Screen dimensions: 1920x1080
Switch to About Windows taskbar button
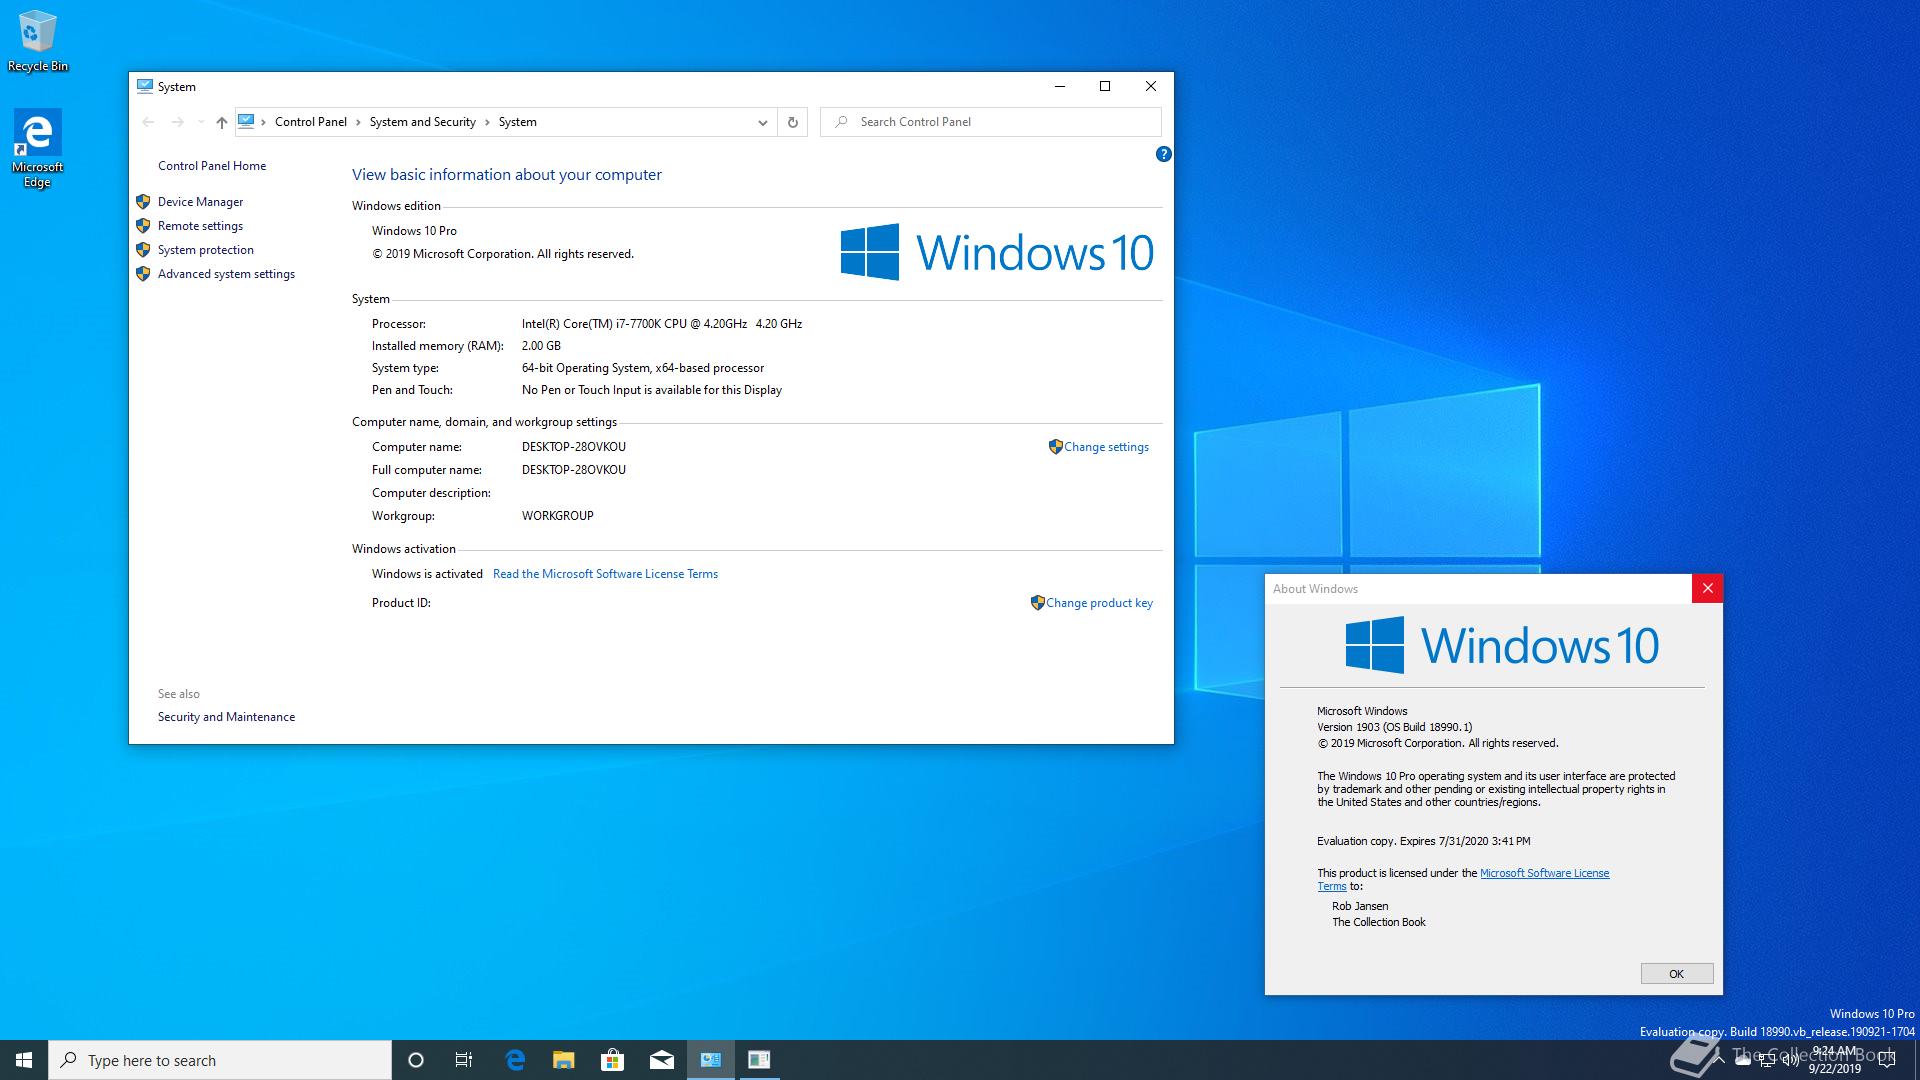point(759,1060)
